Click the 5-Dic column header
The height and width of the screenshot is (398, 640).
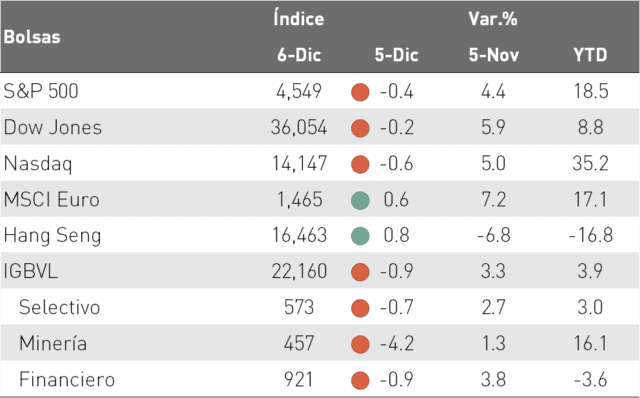click(x=396, y=55)
